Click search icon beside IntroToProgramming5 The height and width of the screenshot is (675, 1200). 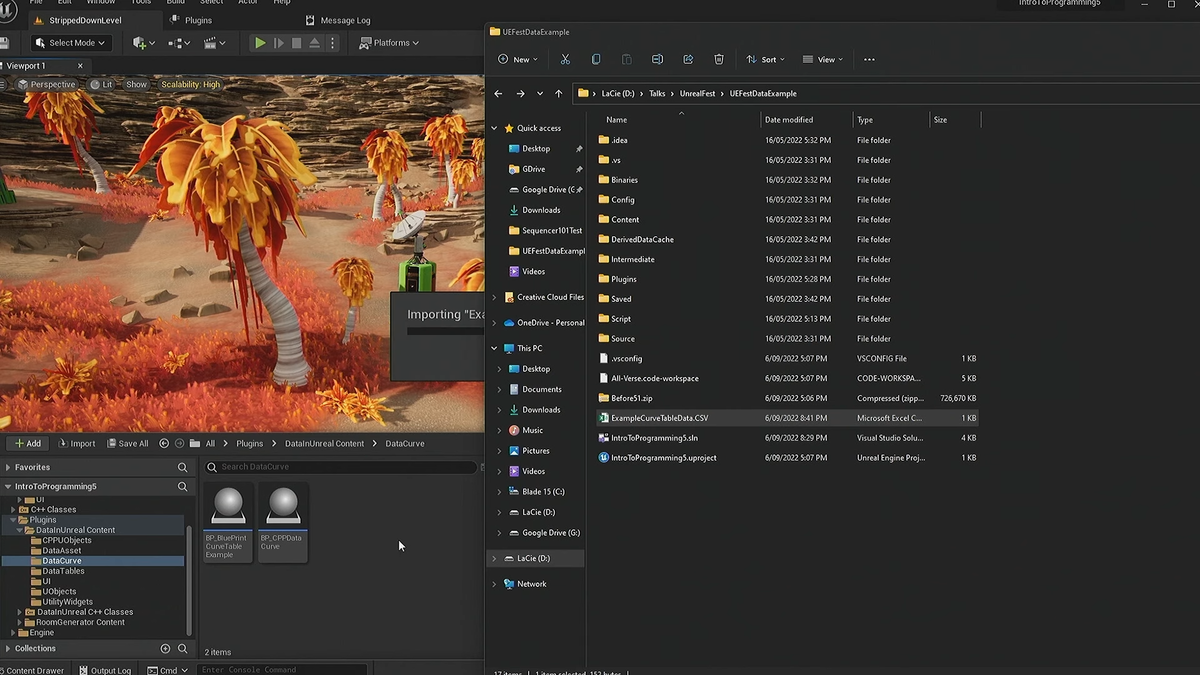click(182, 487)
